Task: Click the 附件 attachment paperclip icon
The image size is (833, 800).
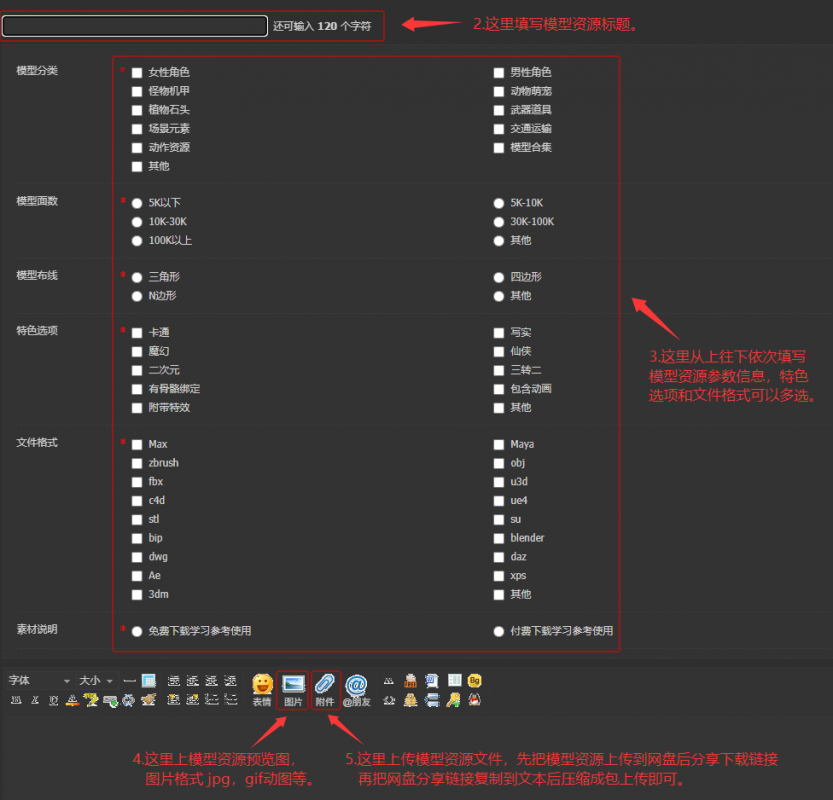Action: [325, 690]
